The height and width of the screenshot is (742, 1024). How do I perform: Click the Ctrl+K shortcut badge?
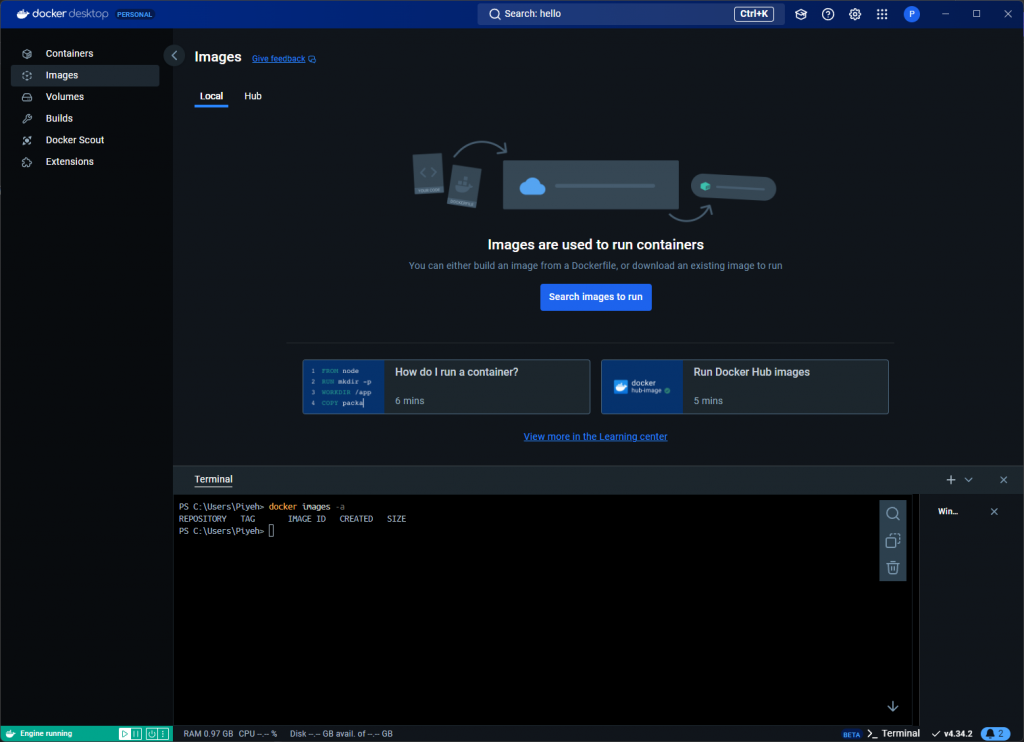(x=754, y=14)
